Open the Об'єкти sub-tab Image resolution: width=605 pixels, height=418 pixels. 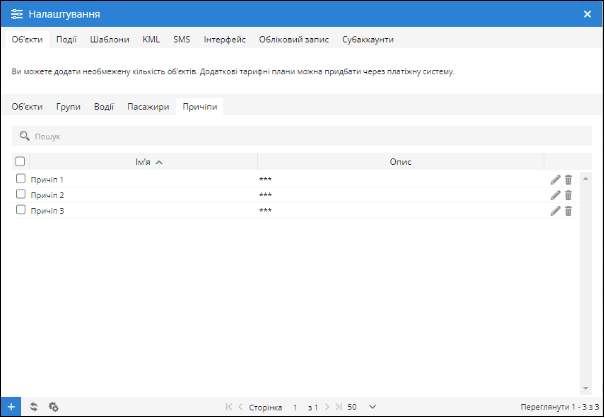coord(27,107)
